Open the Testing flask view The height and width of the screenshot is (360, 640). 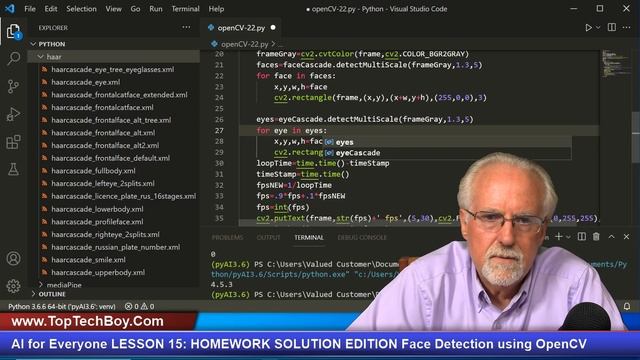[x=13, y=169]
